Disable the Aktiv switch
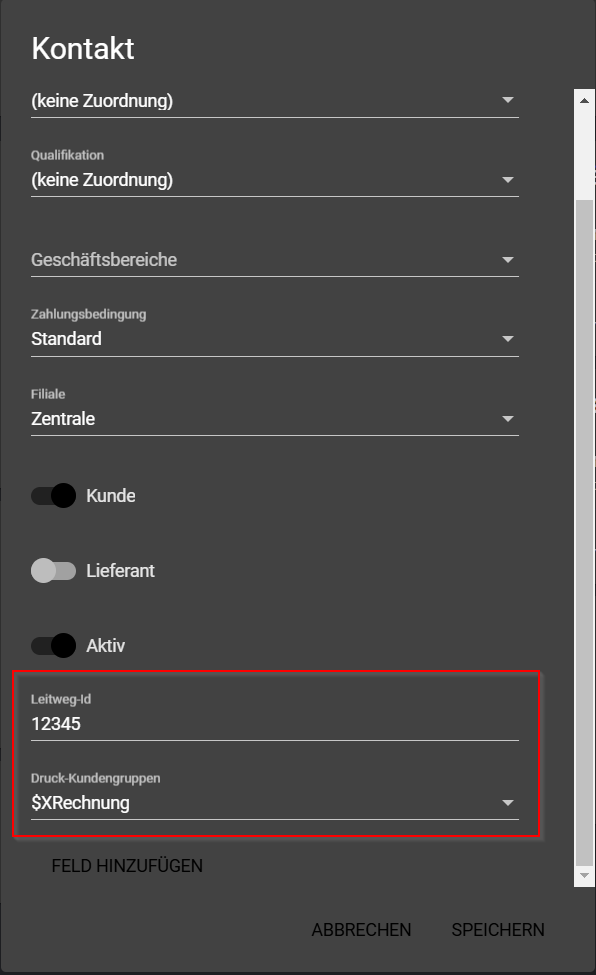This screenshot has height=975, width=596. point(54,645)
